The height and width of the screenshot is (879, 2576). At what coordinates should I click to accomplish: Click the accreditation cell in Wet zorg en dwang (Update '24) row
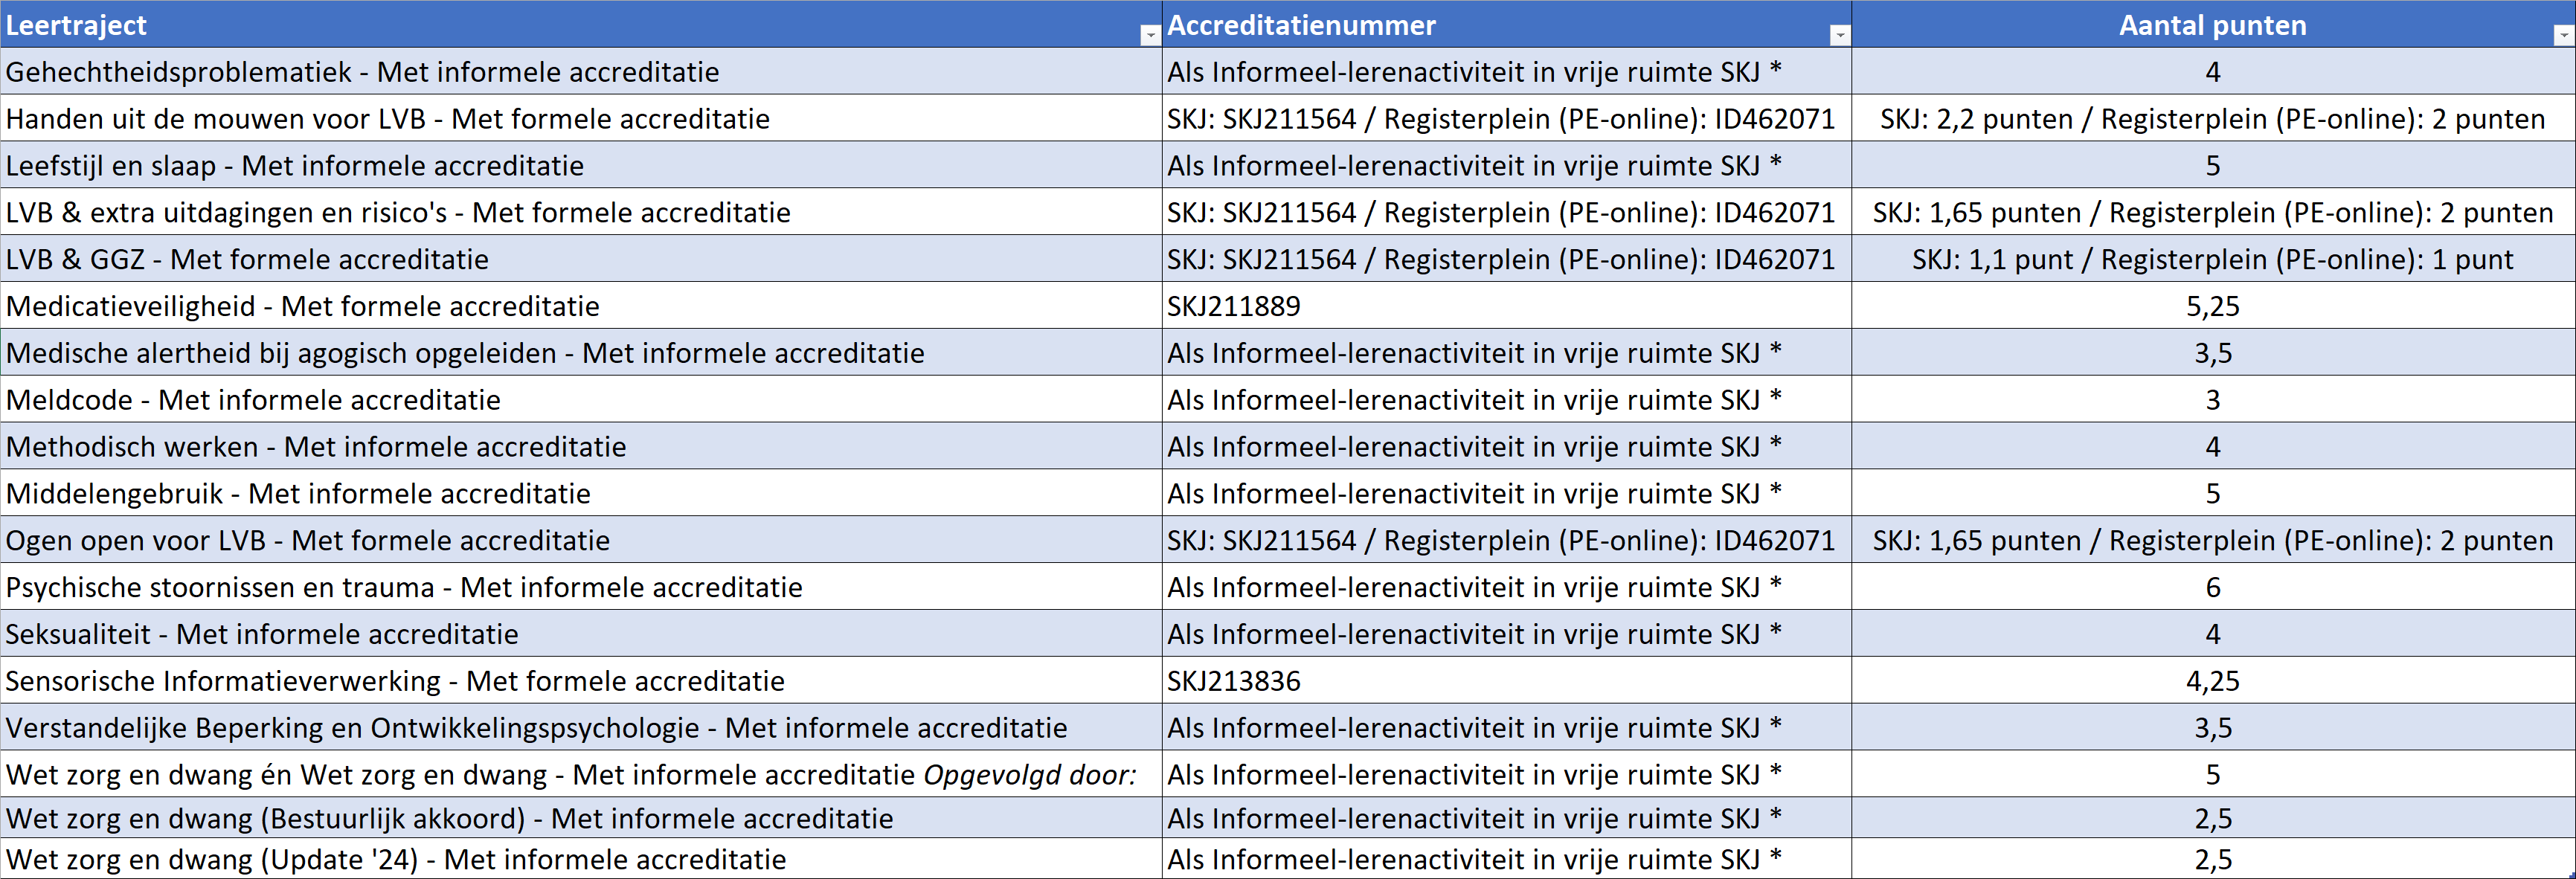(x=1507, y=859)
